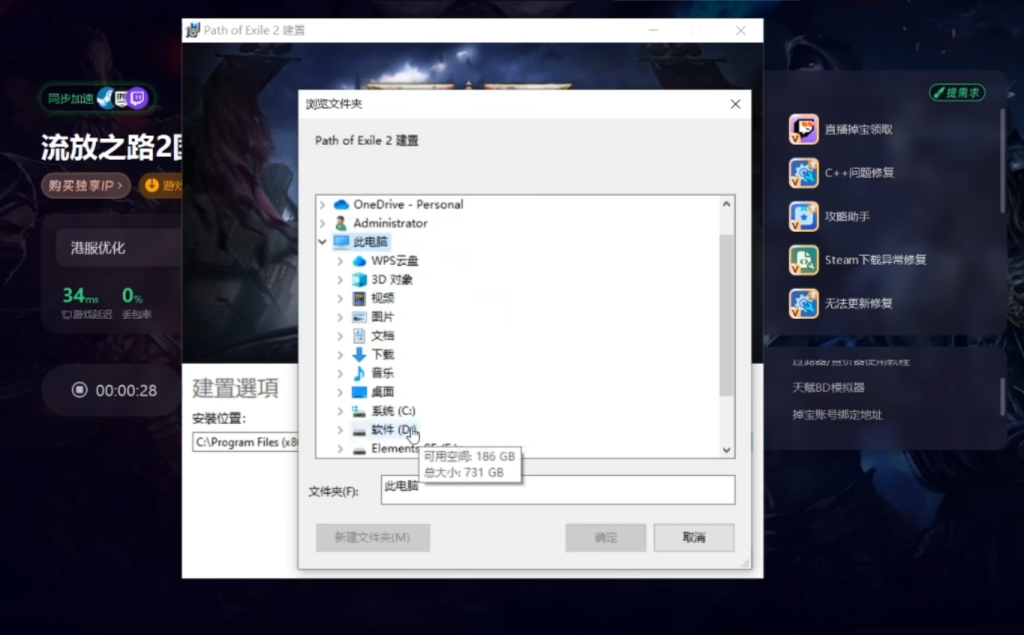Viewport: 1024px width, 635px height.
Task: Click the 取消 cancel button
Action: (x=694, y=538)
